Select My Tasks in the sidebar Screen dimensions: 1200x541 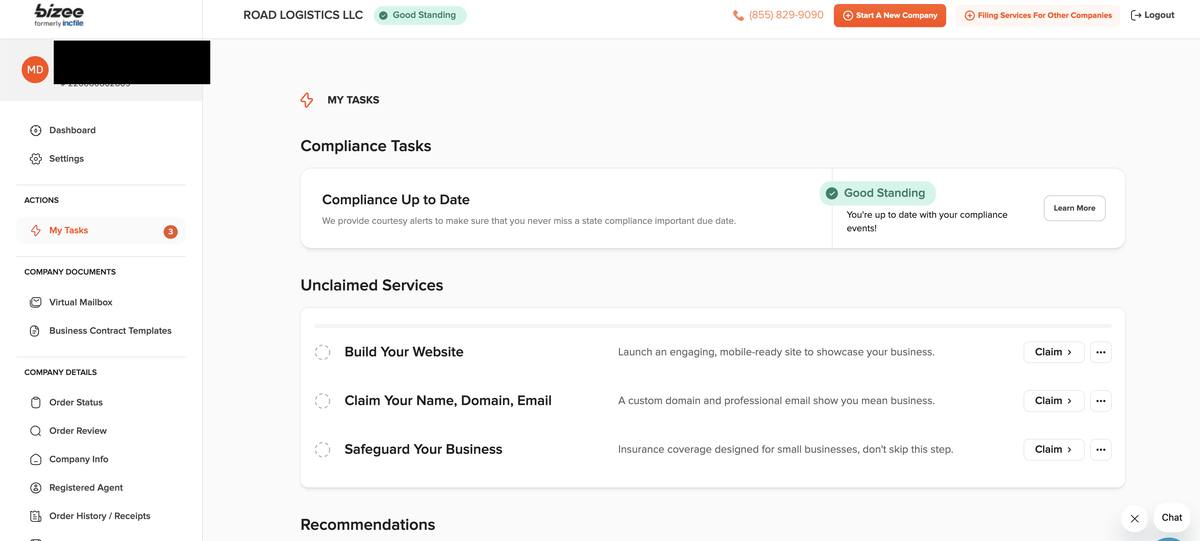pos(101,231)
